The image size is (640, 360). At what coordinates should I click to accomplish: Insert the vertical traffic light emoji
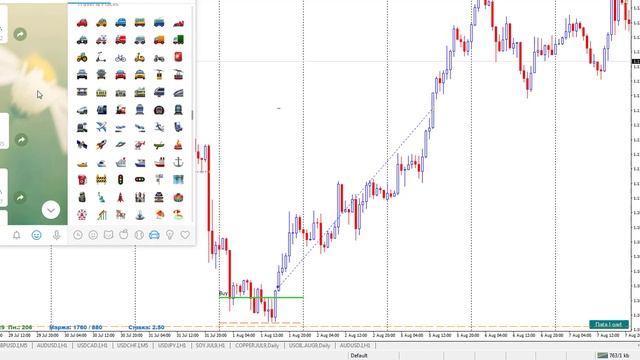coord(120,180)
